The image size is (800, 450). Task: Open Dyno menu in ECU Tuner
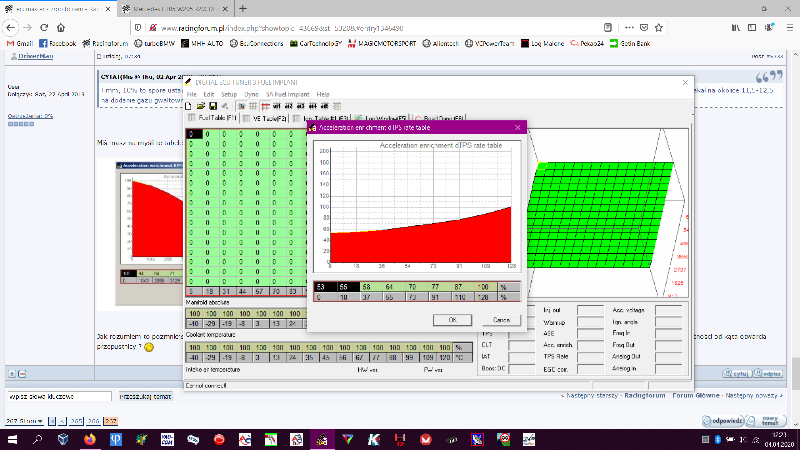pyautogui.click(x=252, y=94)
